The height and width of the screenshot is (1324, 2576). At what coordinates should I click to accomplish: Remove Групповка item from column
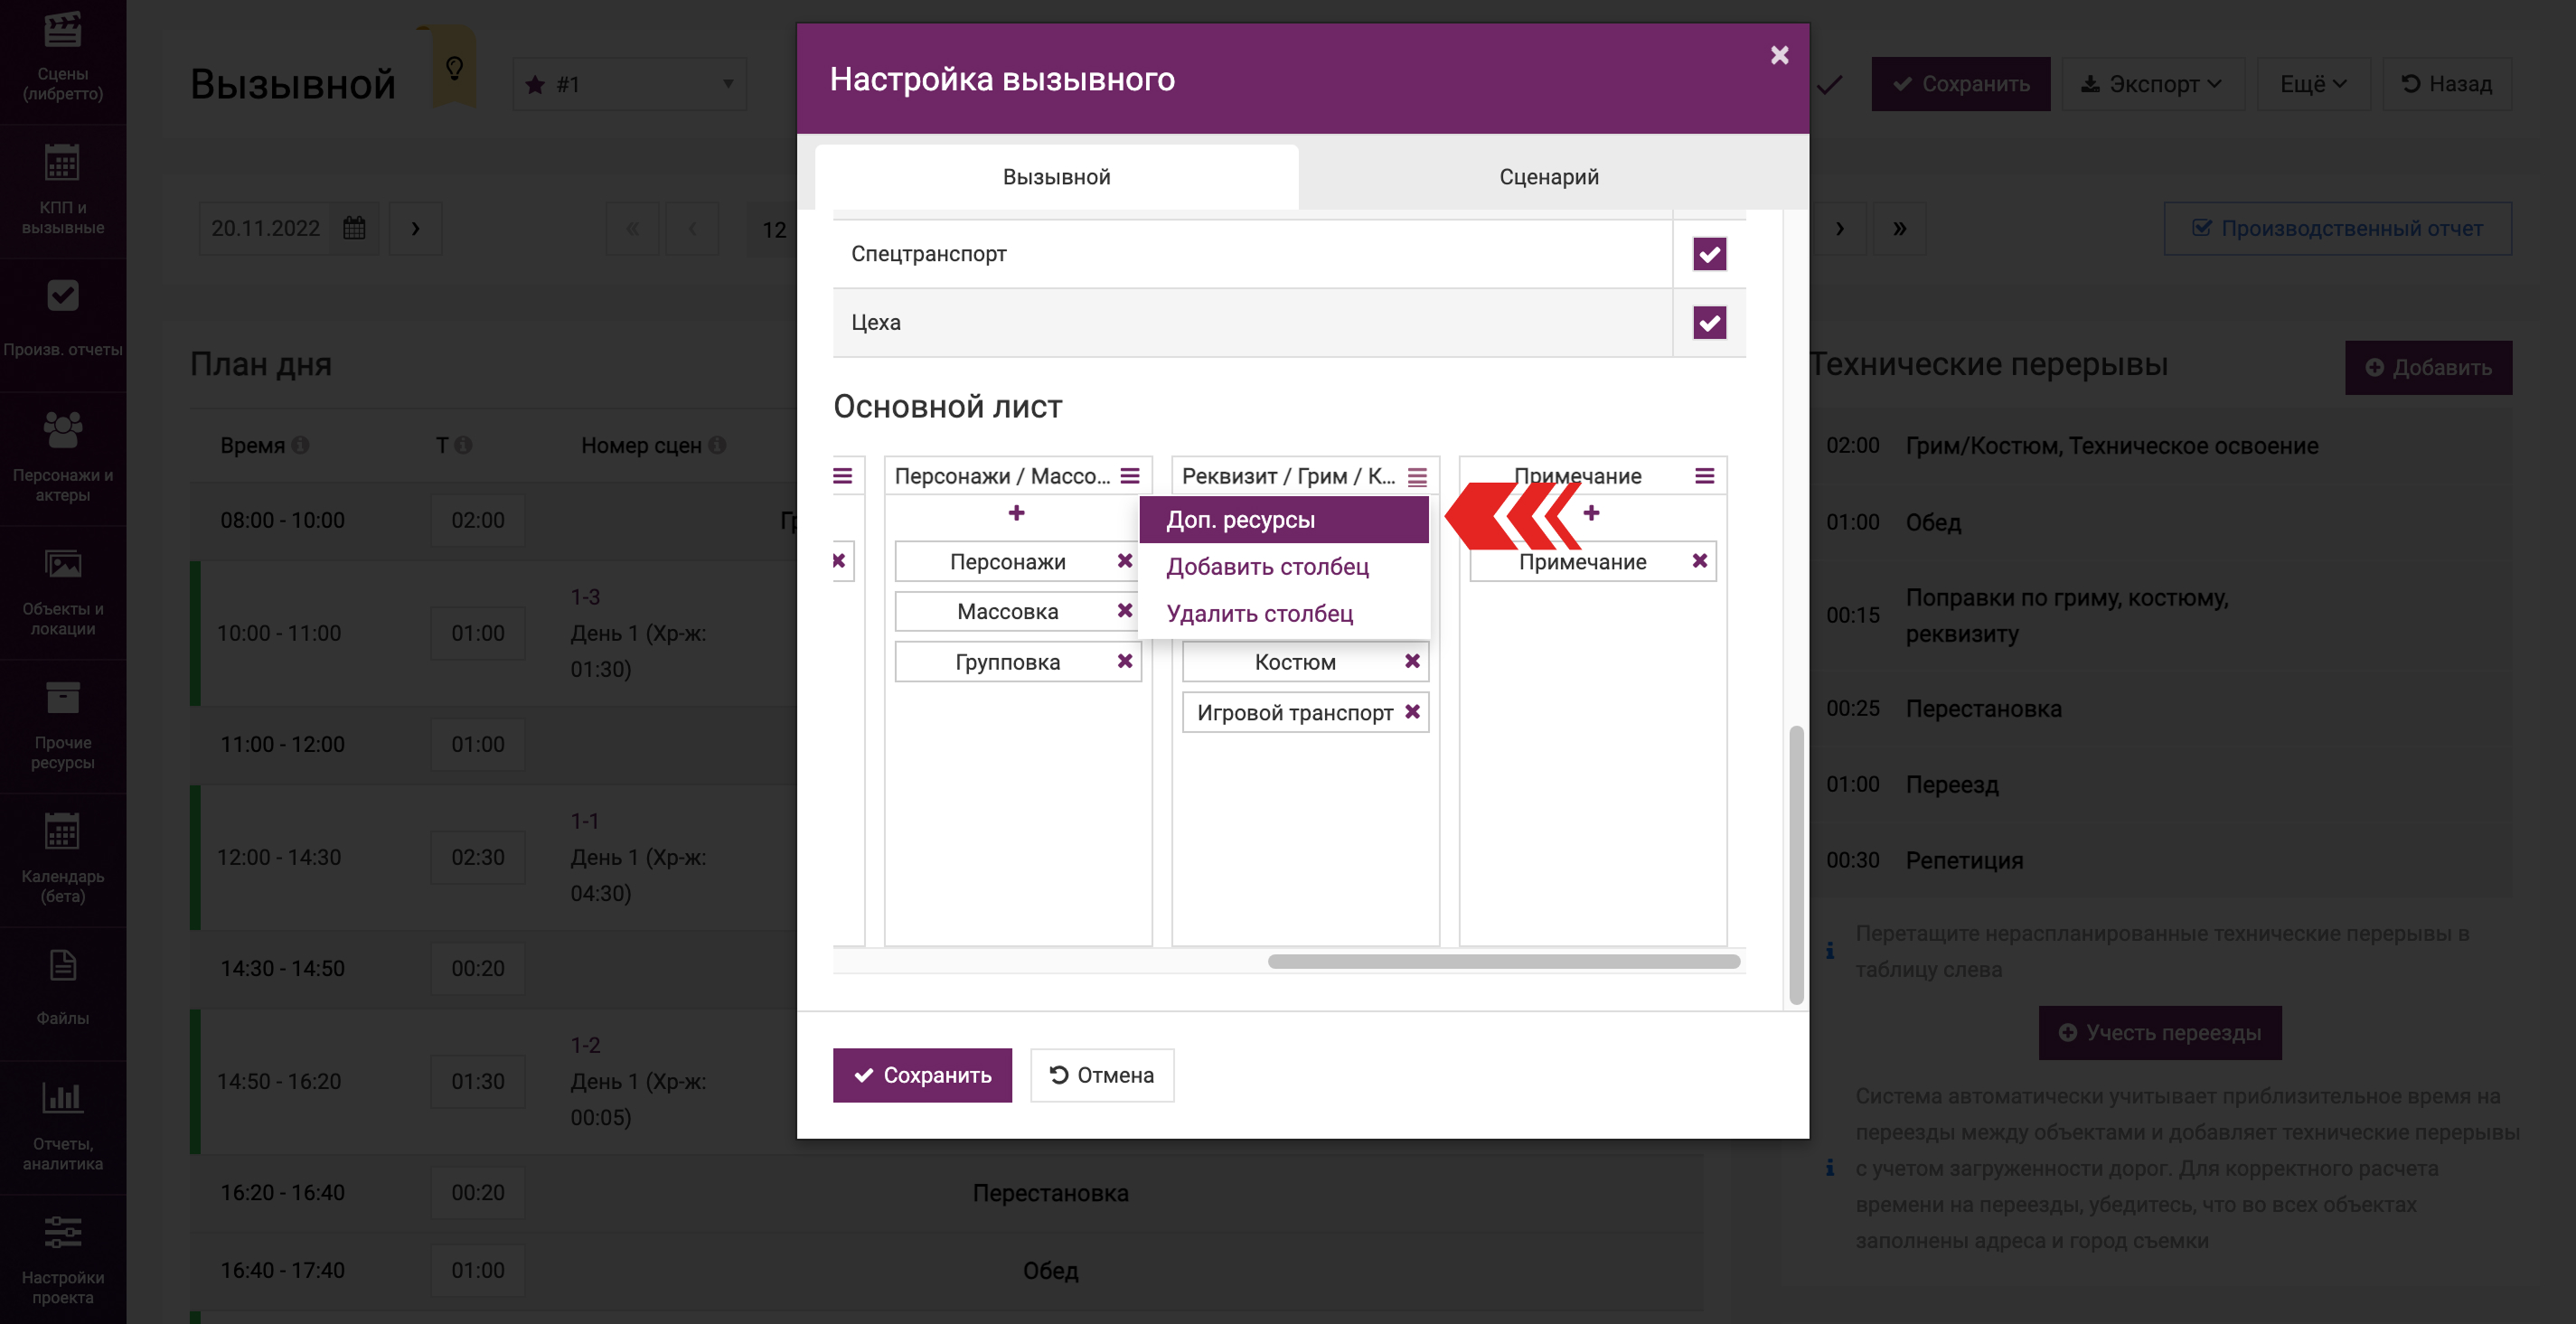(1125, 661)
